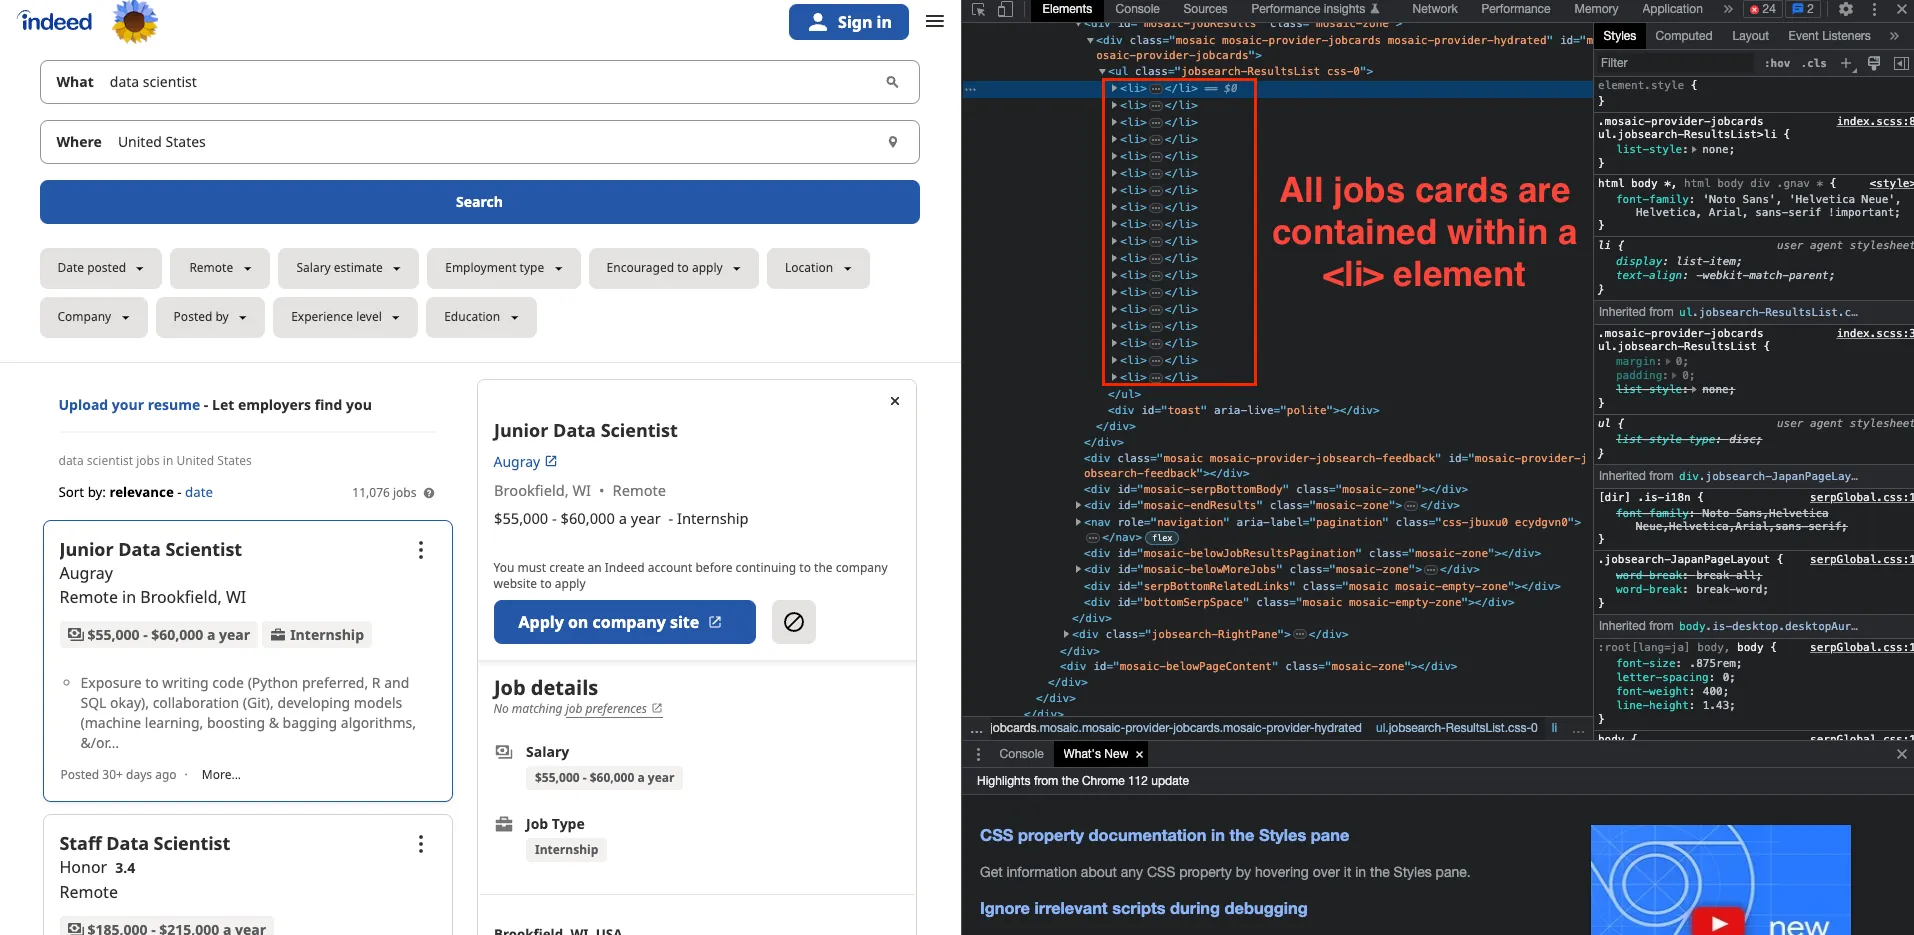Click the YouTube play thumbnail in What's New
Screen dimensions: 1914x935
1720,880
